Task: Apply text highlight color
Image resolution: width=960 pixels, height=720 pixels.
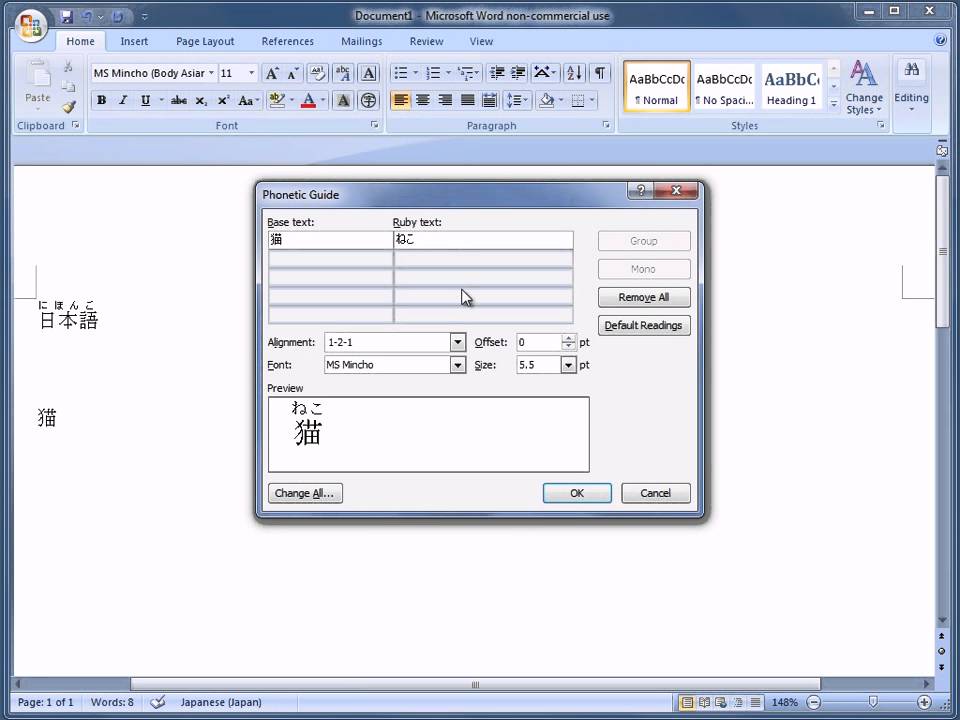Action: coord(277,100)
